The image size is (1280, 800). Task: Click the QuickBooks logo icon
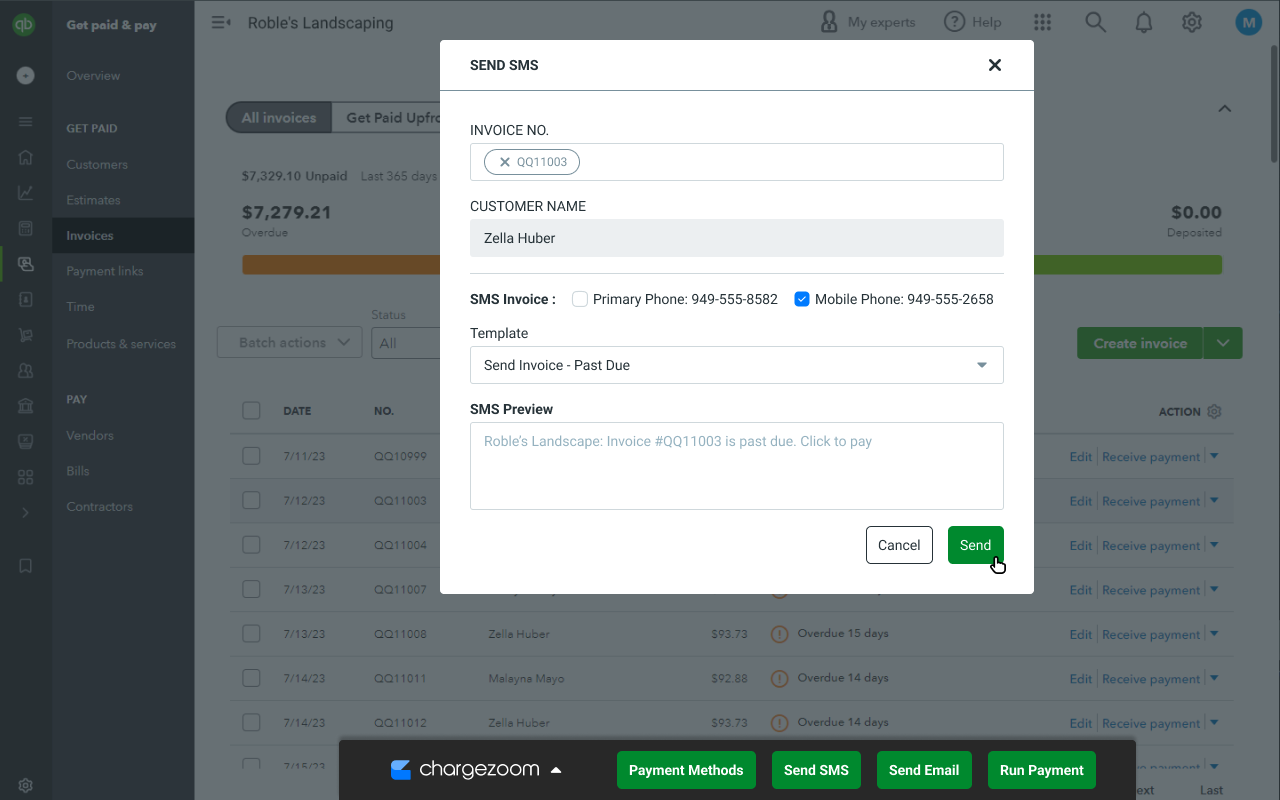(25, 25)
